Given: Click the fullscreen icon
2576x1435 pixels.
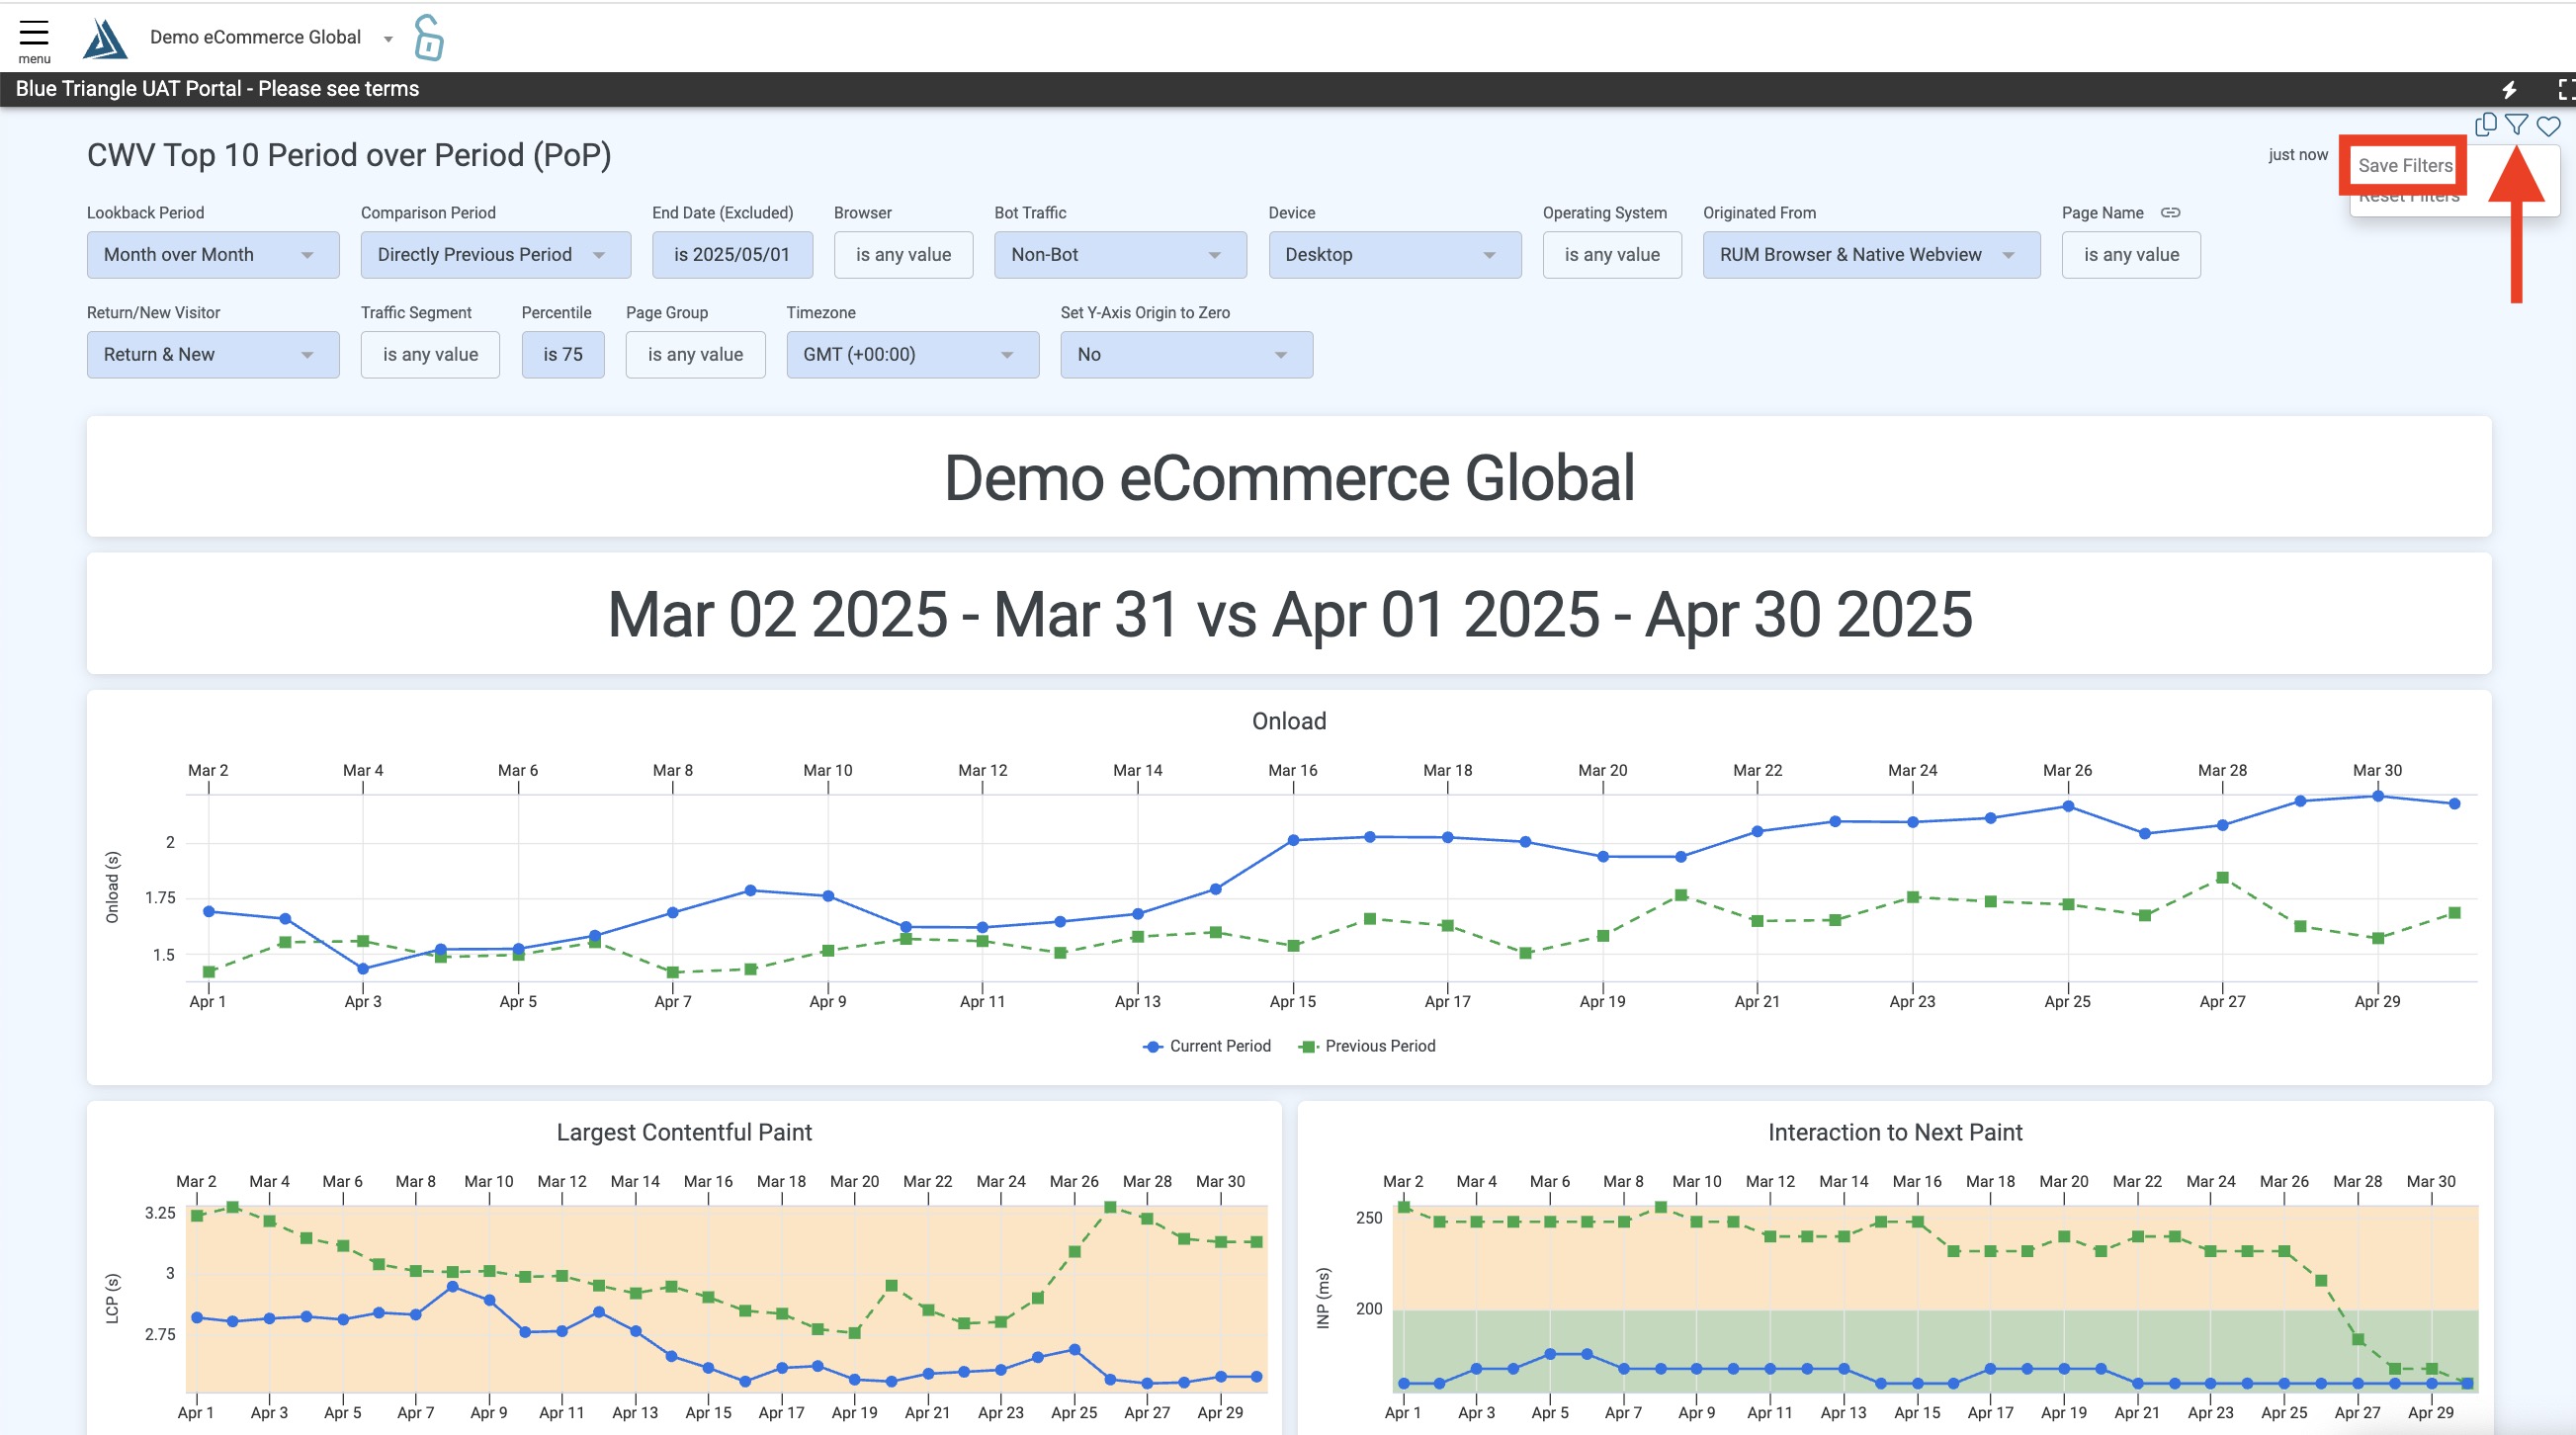Looking at the screenshot, I should tap(2566, 89).
